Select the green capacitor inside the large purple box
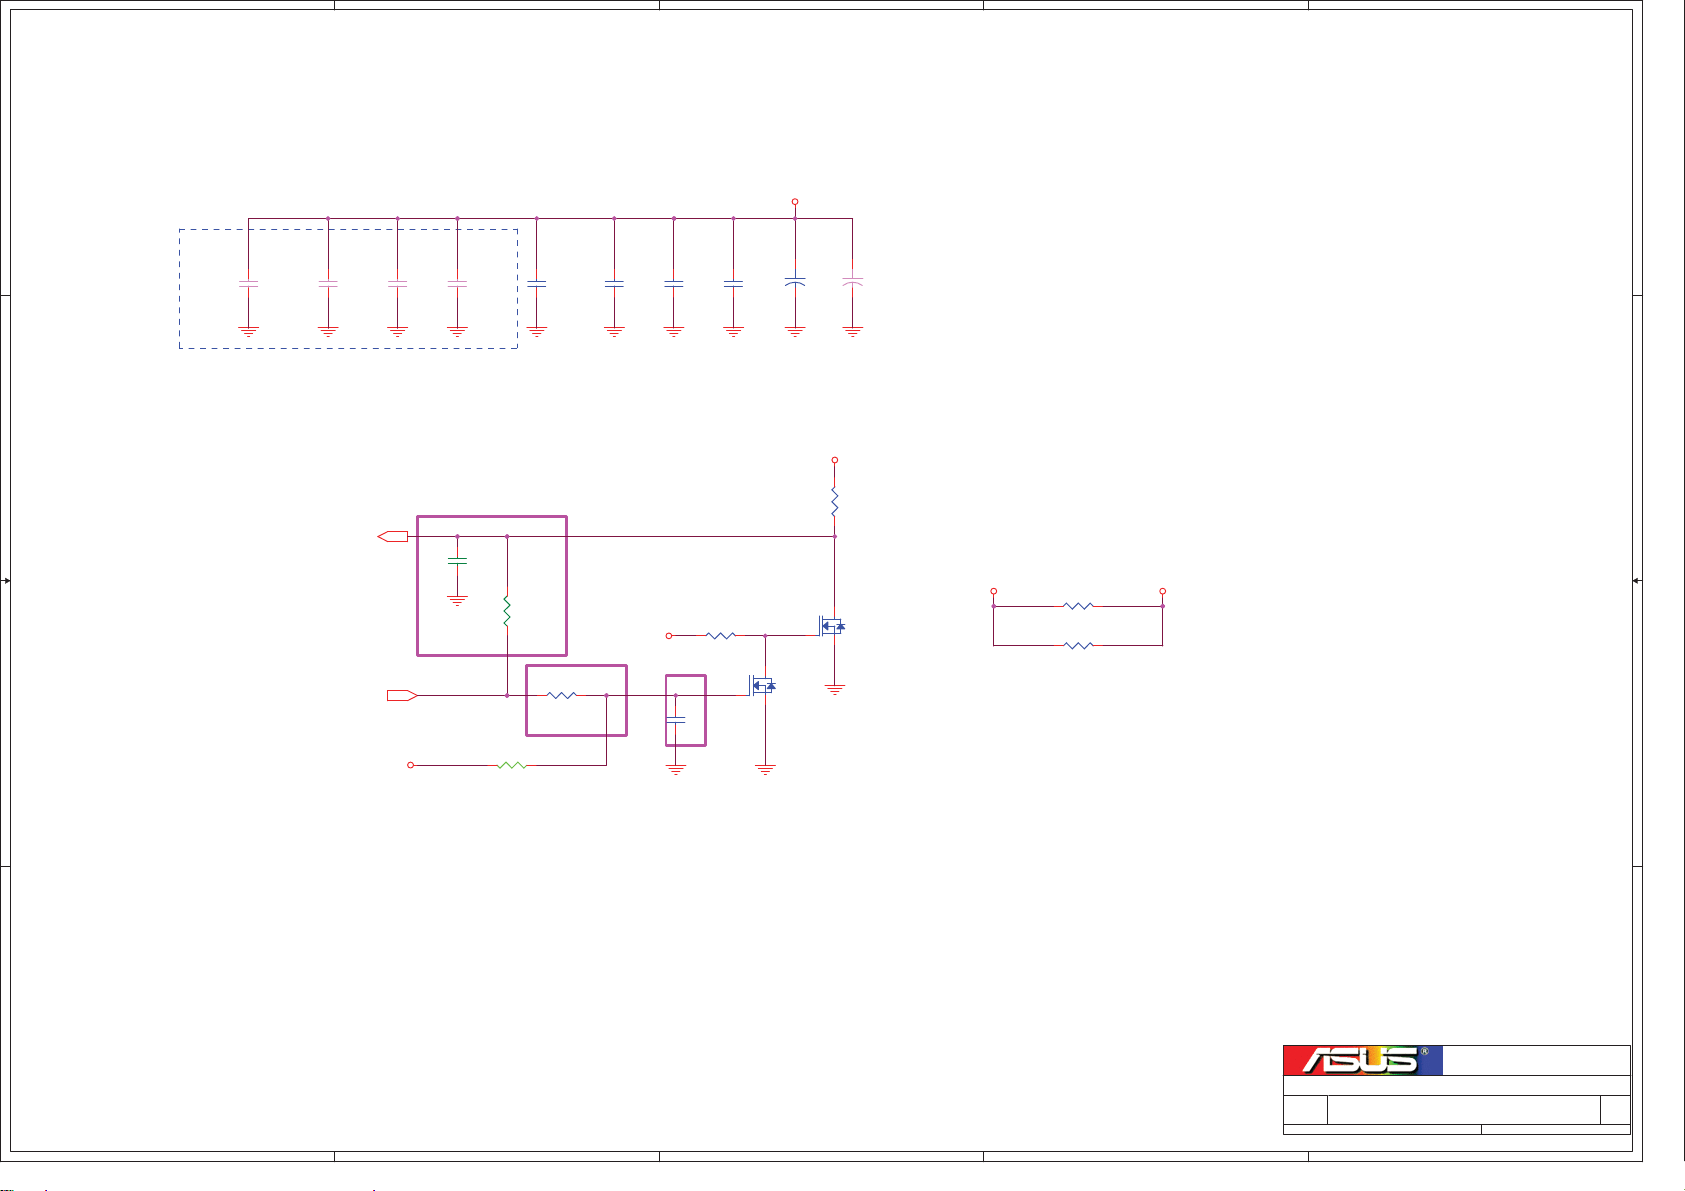This screenshot has width=1685, height=1191. coord(457,561)
